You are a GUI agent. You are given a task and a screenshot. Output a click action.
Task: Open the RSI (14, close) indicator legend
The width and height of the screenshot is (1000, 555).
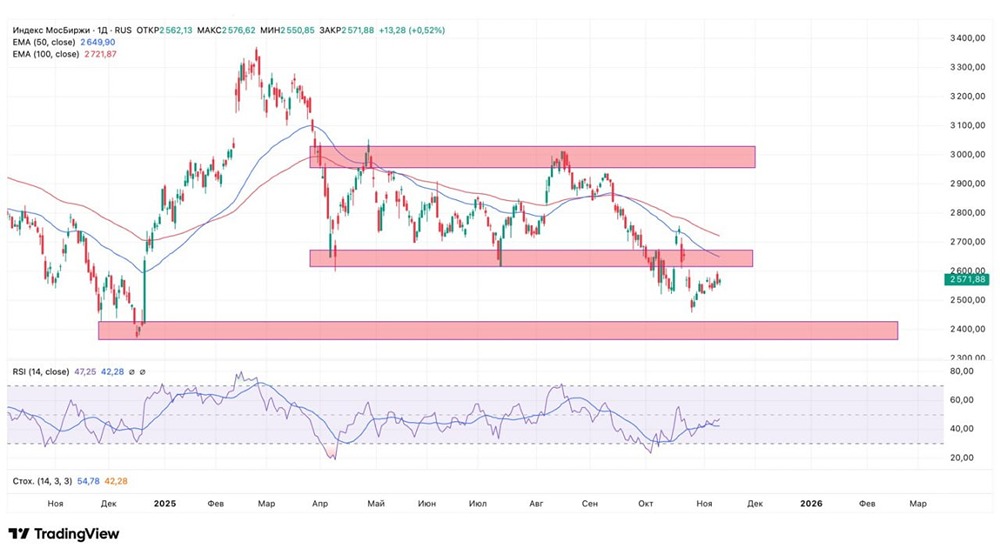41,371
